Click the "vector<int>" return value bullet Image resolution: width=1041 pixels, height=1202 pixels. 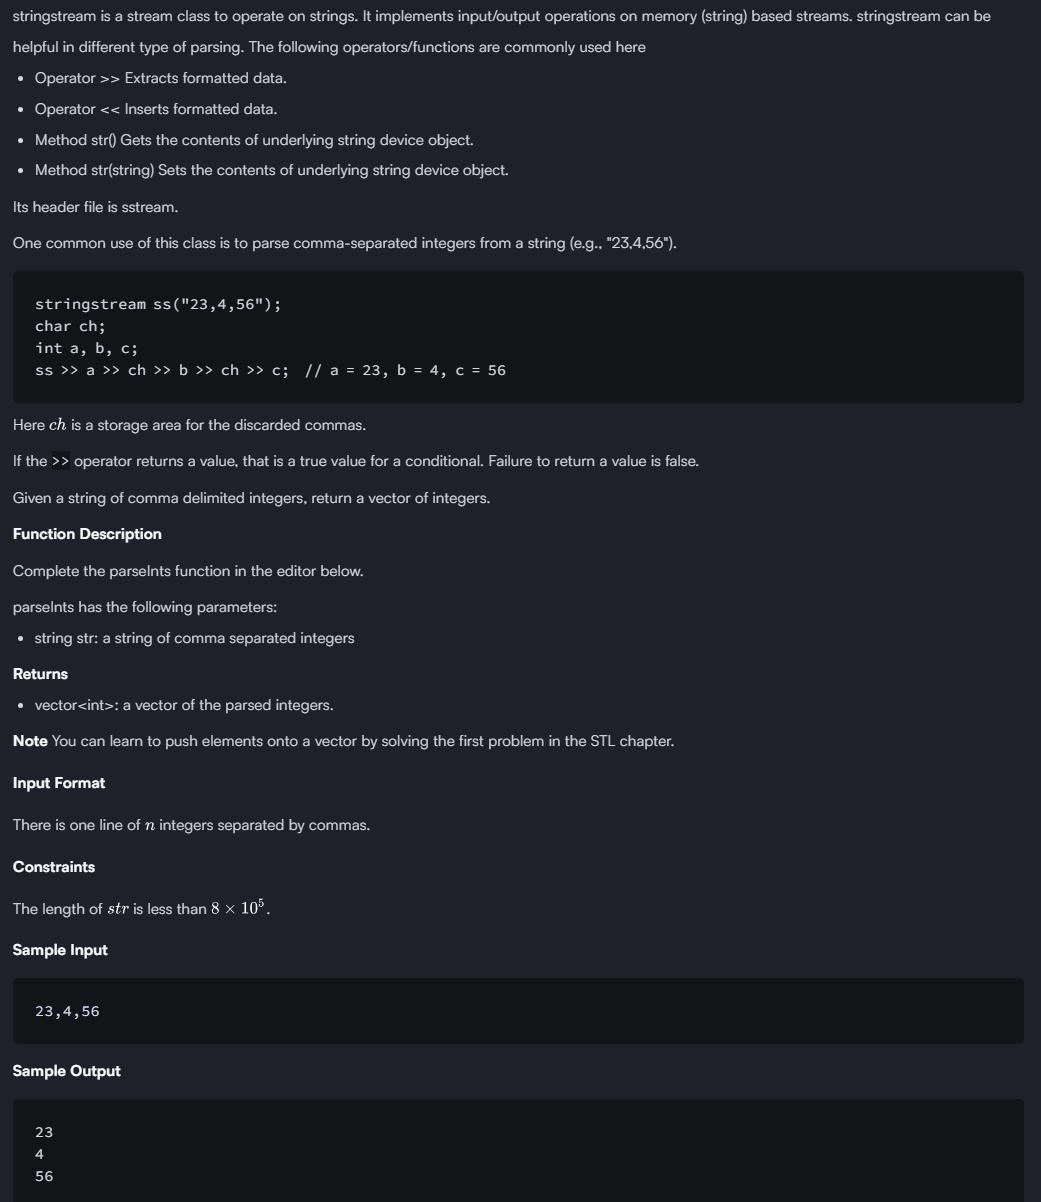click(184, 705)
